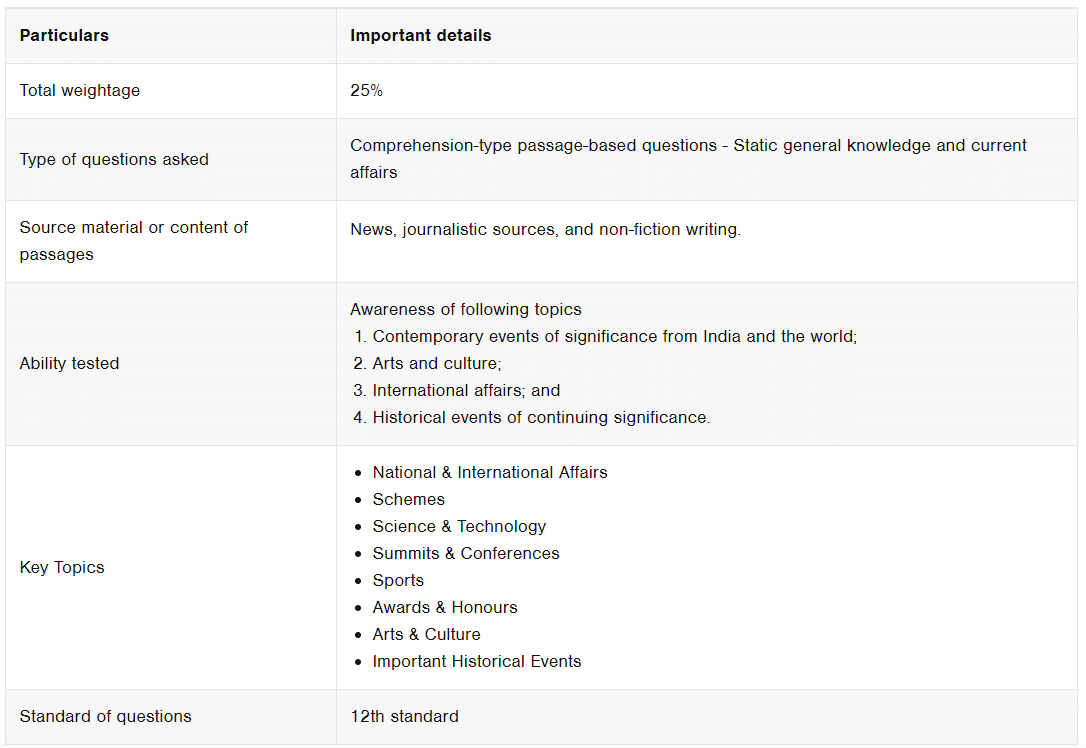Select the Ability tested row label

(69, 364)
